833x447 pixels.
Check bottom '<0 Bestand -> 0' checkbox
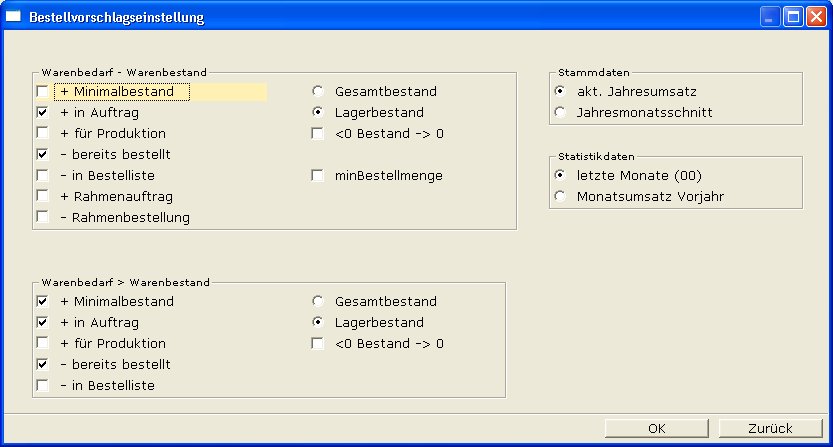(318, 343)
